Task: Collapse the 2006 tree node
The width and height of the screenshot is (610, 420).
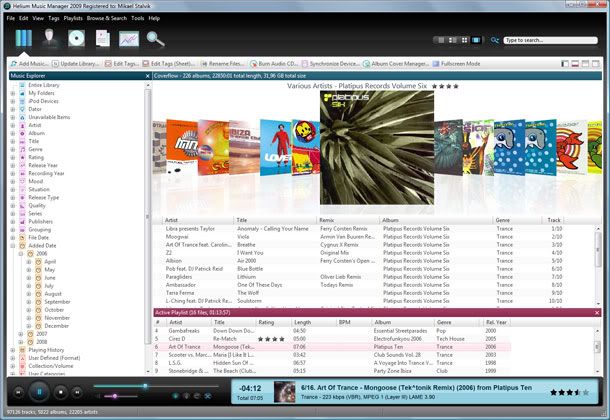Action: pyautogui.click(x=21, y=254)
